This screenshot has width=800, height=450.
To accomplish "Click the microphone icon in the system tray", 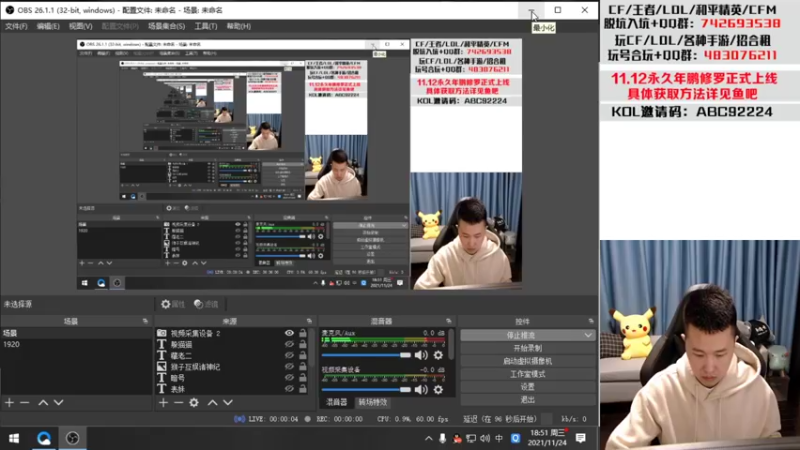I will (x=442, y=438).
